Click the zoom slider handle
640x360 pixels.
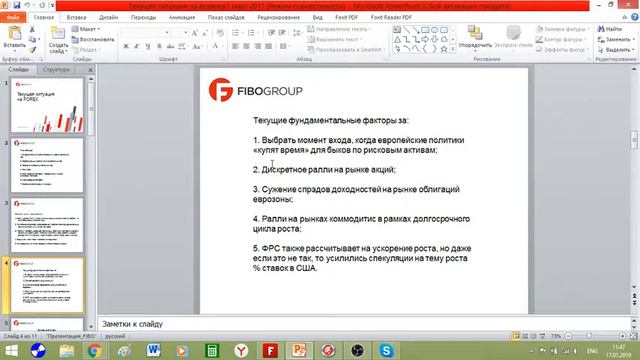point(589,336)
